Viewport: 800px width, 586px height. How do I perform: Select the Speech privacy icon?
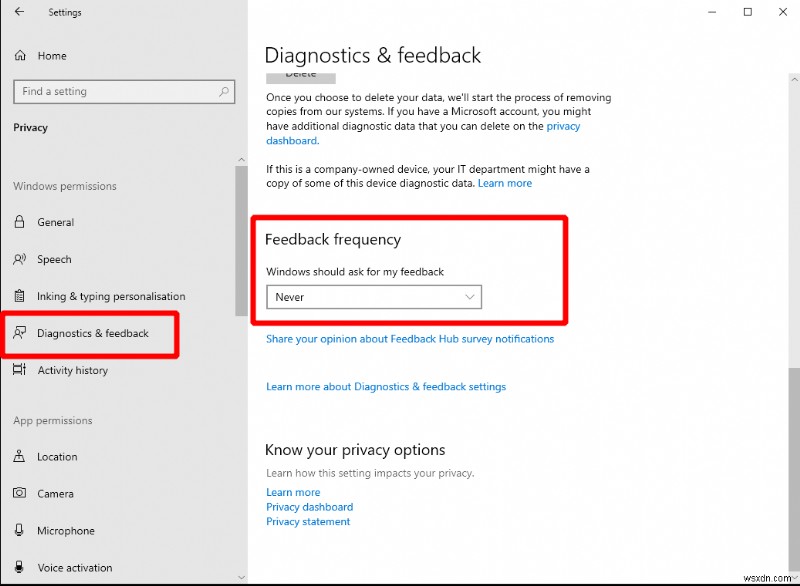coord(22,259)
